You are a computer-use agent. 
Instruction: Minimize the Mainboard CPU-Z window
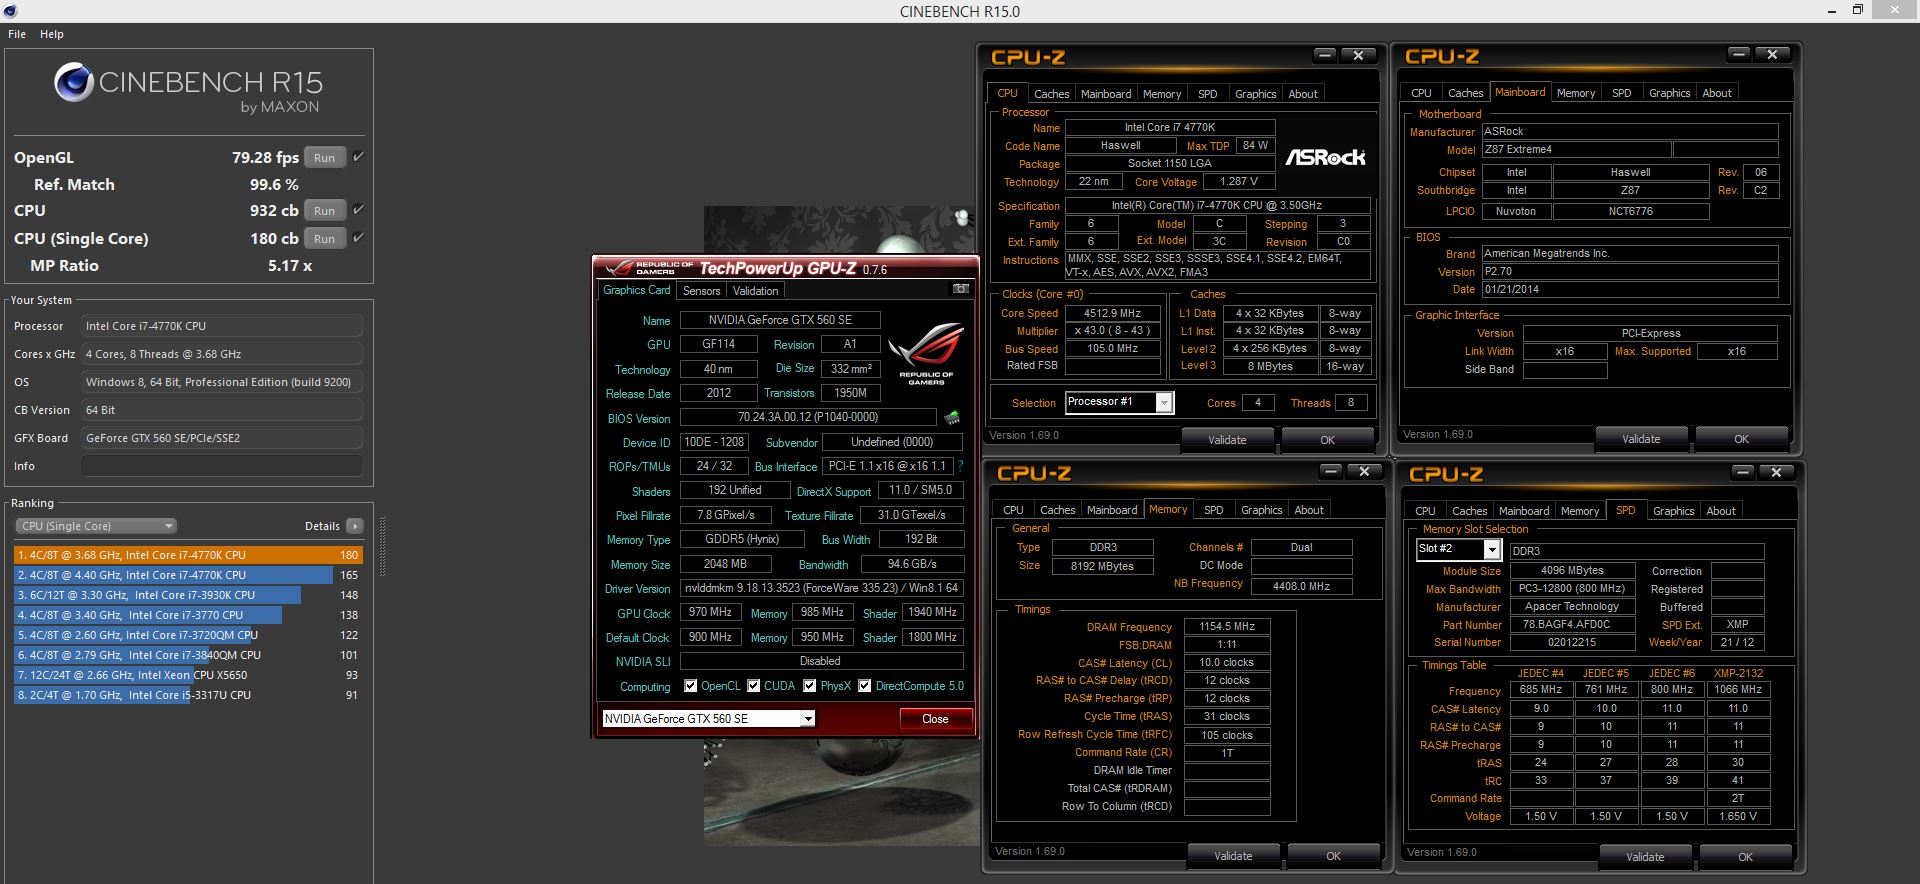coord(1739,54)
